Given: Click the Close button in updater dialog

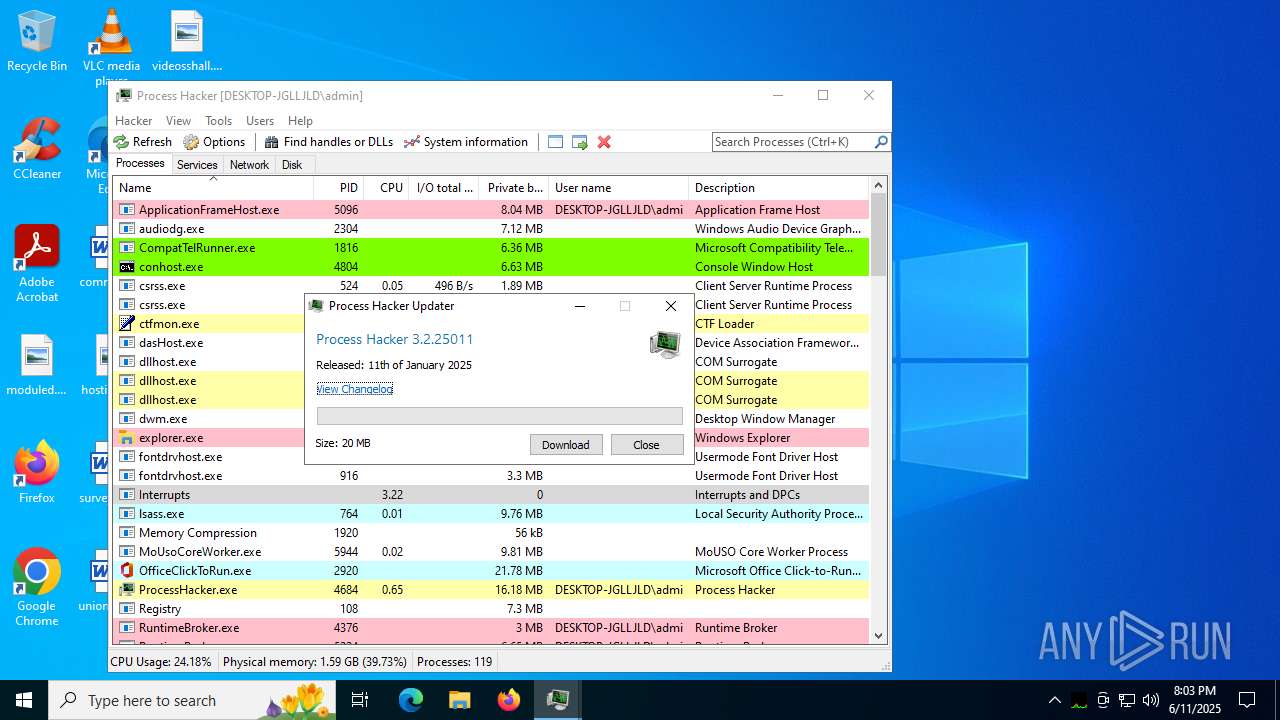Looking at the screenshot, I should (647, 445).
